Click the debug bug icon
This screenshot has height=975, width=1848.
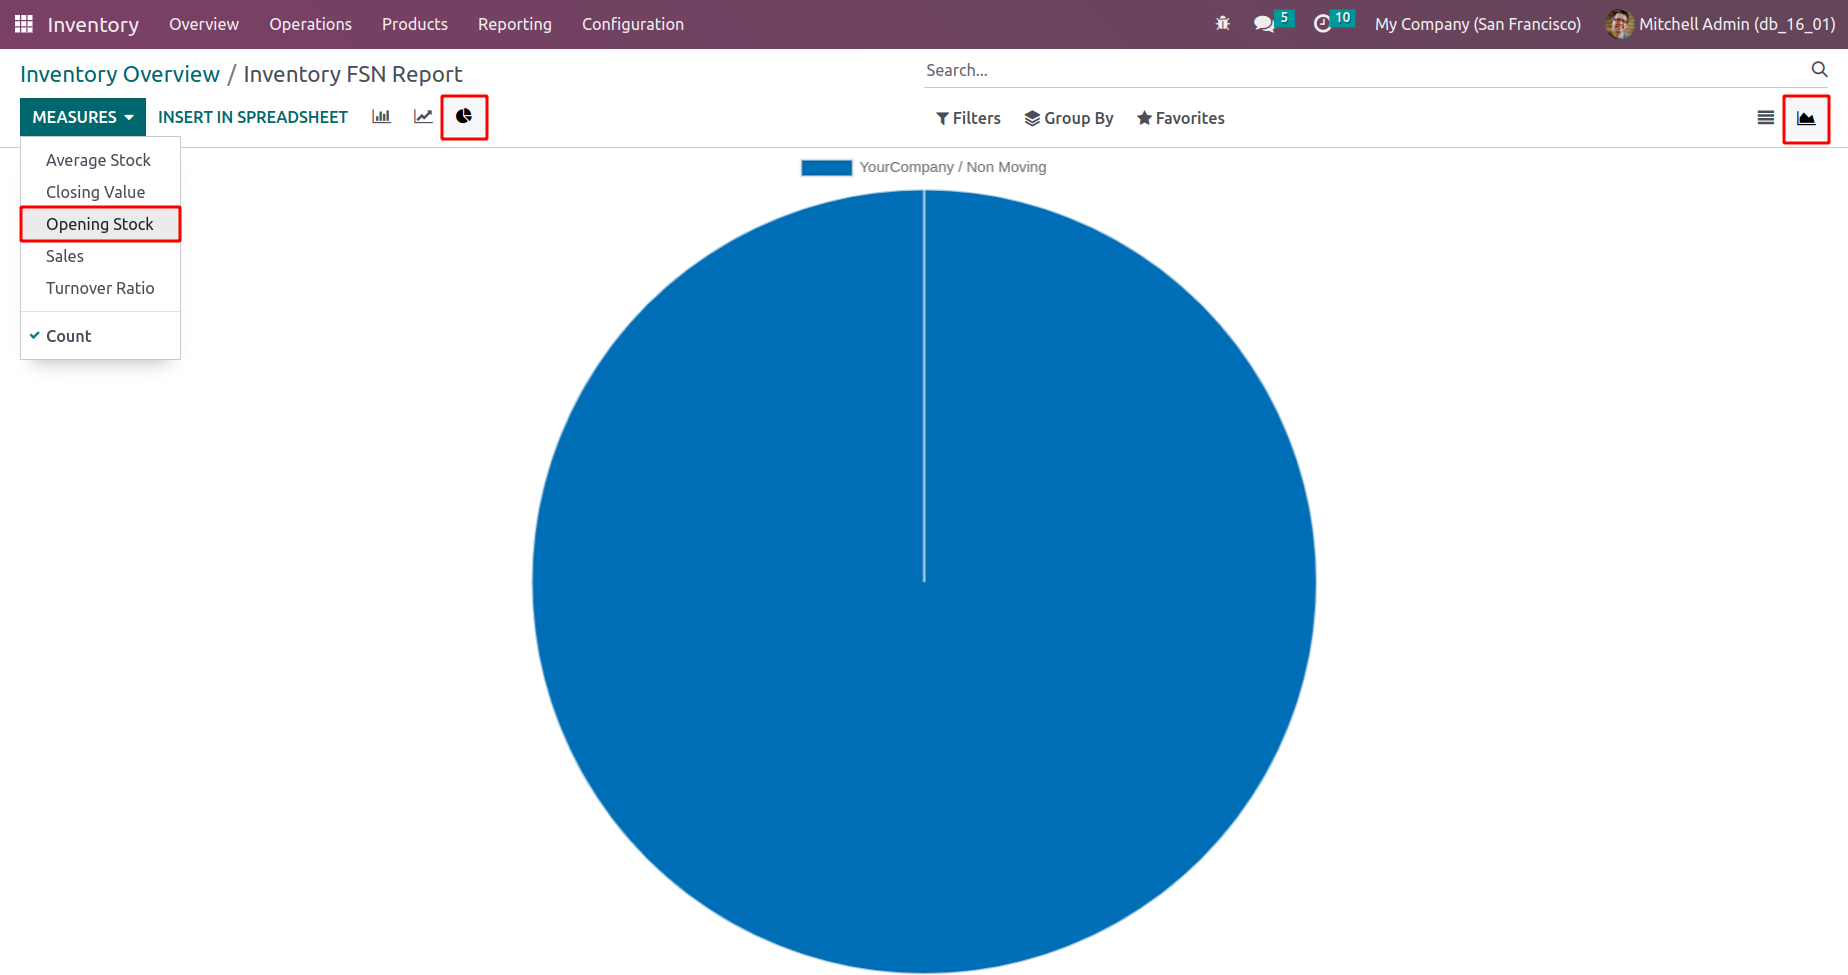click(1222, 24)
